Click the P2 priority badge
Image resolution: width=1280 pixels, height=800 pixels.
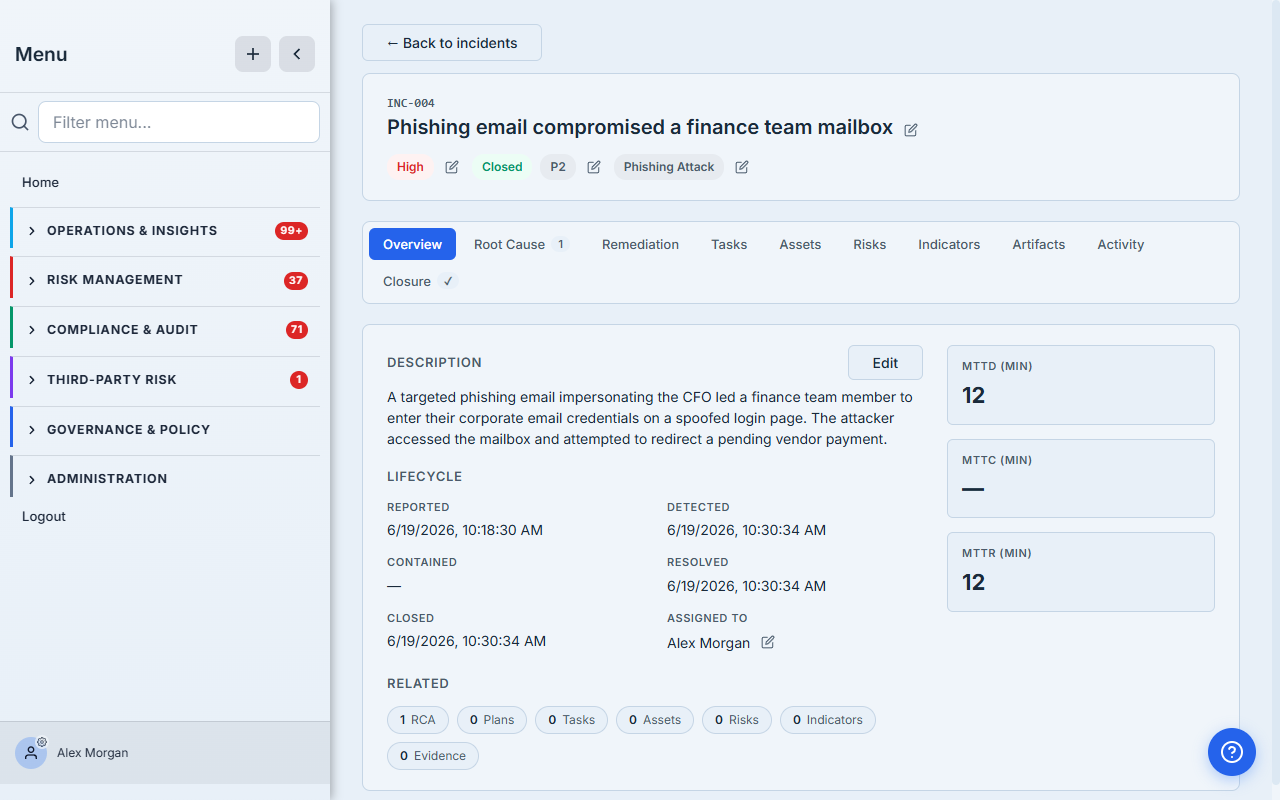pos(558,167)
